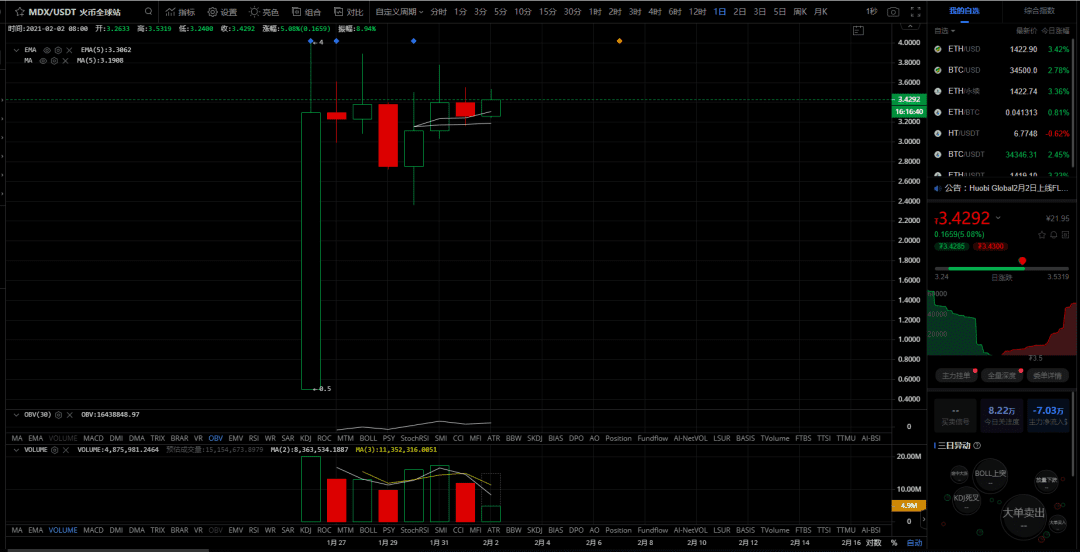Toggle fullscreen chart mode icon
Screen dimensions: 1080x552
[915, 12]
